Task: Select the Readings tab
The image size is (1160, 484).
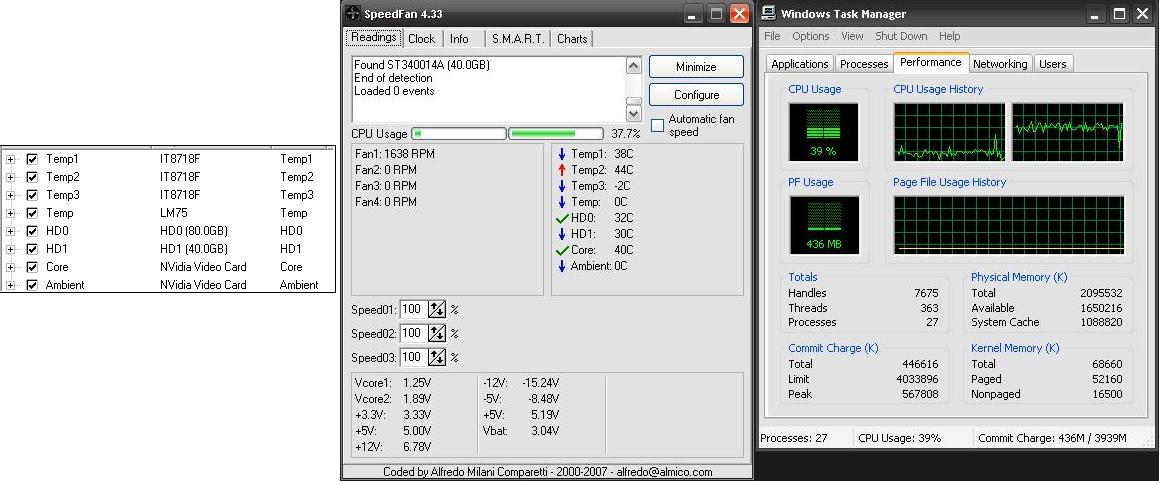Action: (374, 37)
